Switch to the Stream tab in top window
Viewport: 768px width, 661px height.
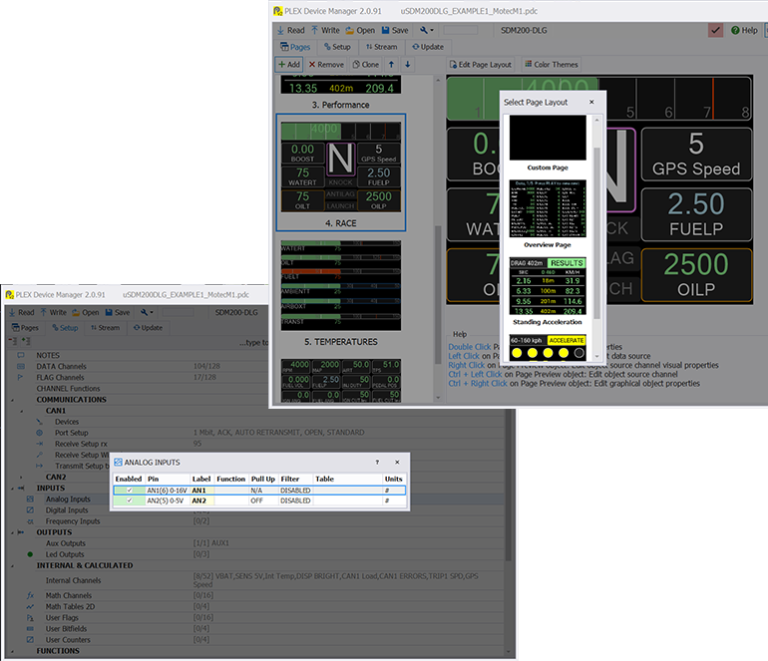[381, 46]
